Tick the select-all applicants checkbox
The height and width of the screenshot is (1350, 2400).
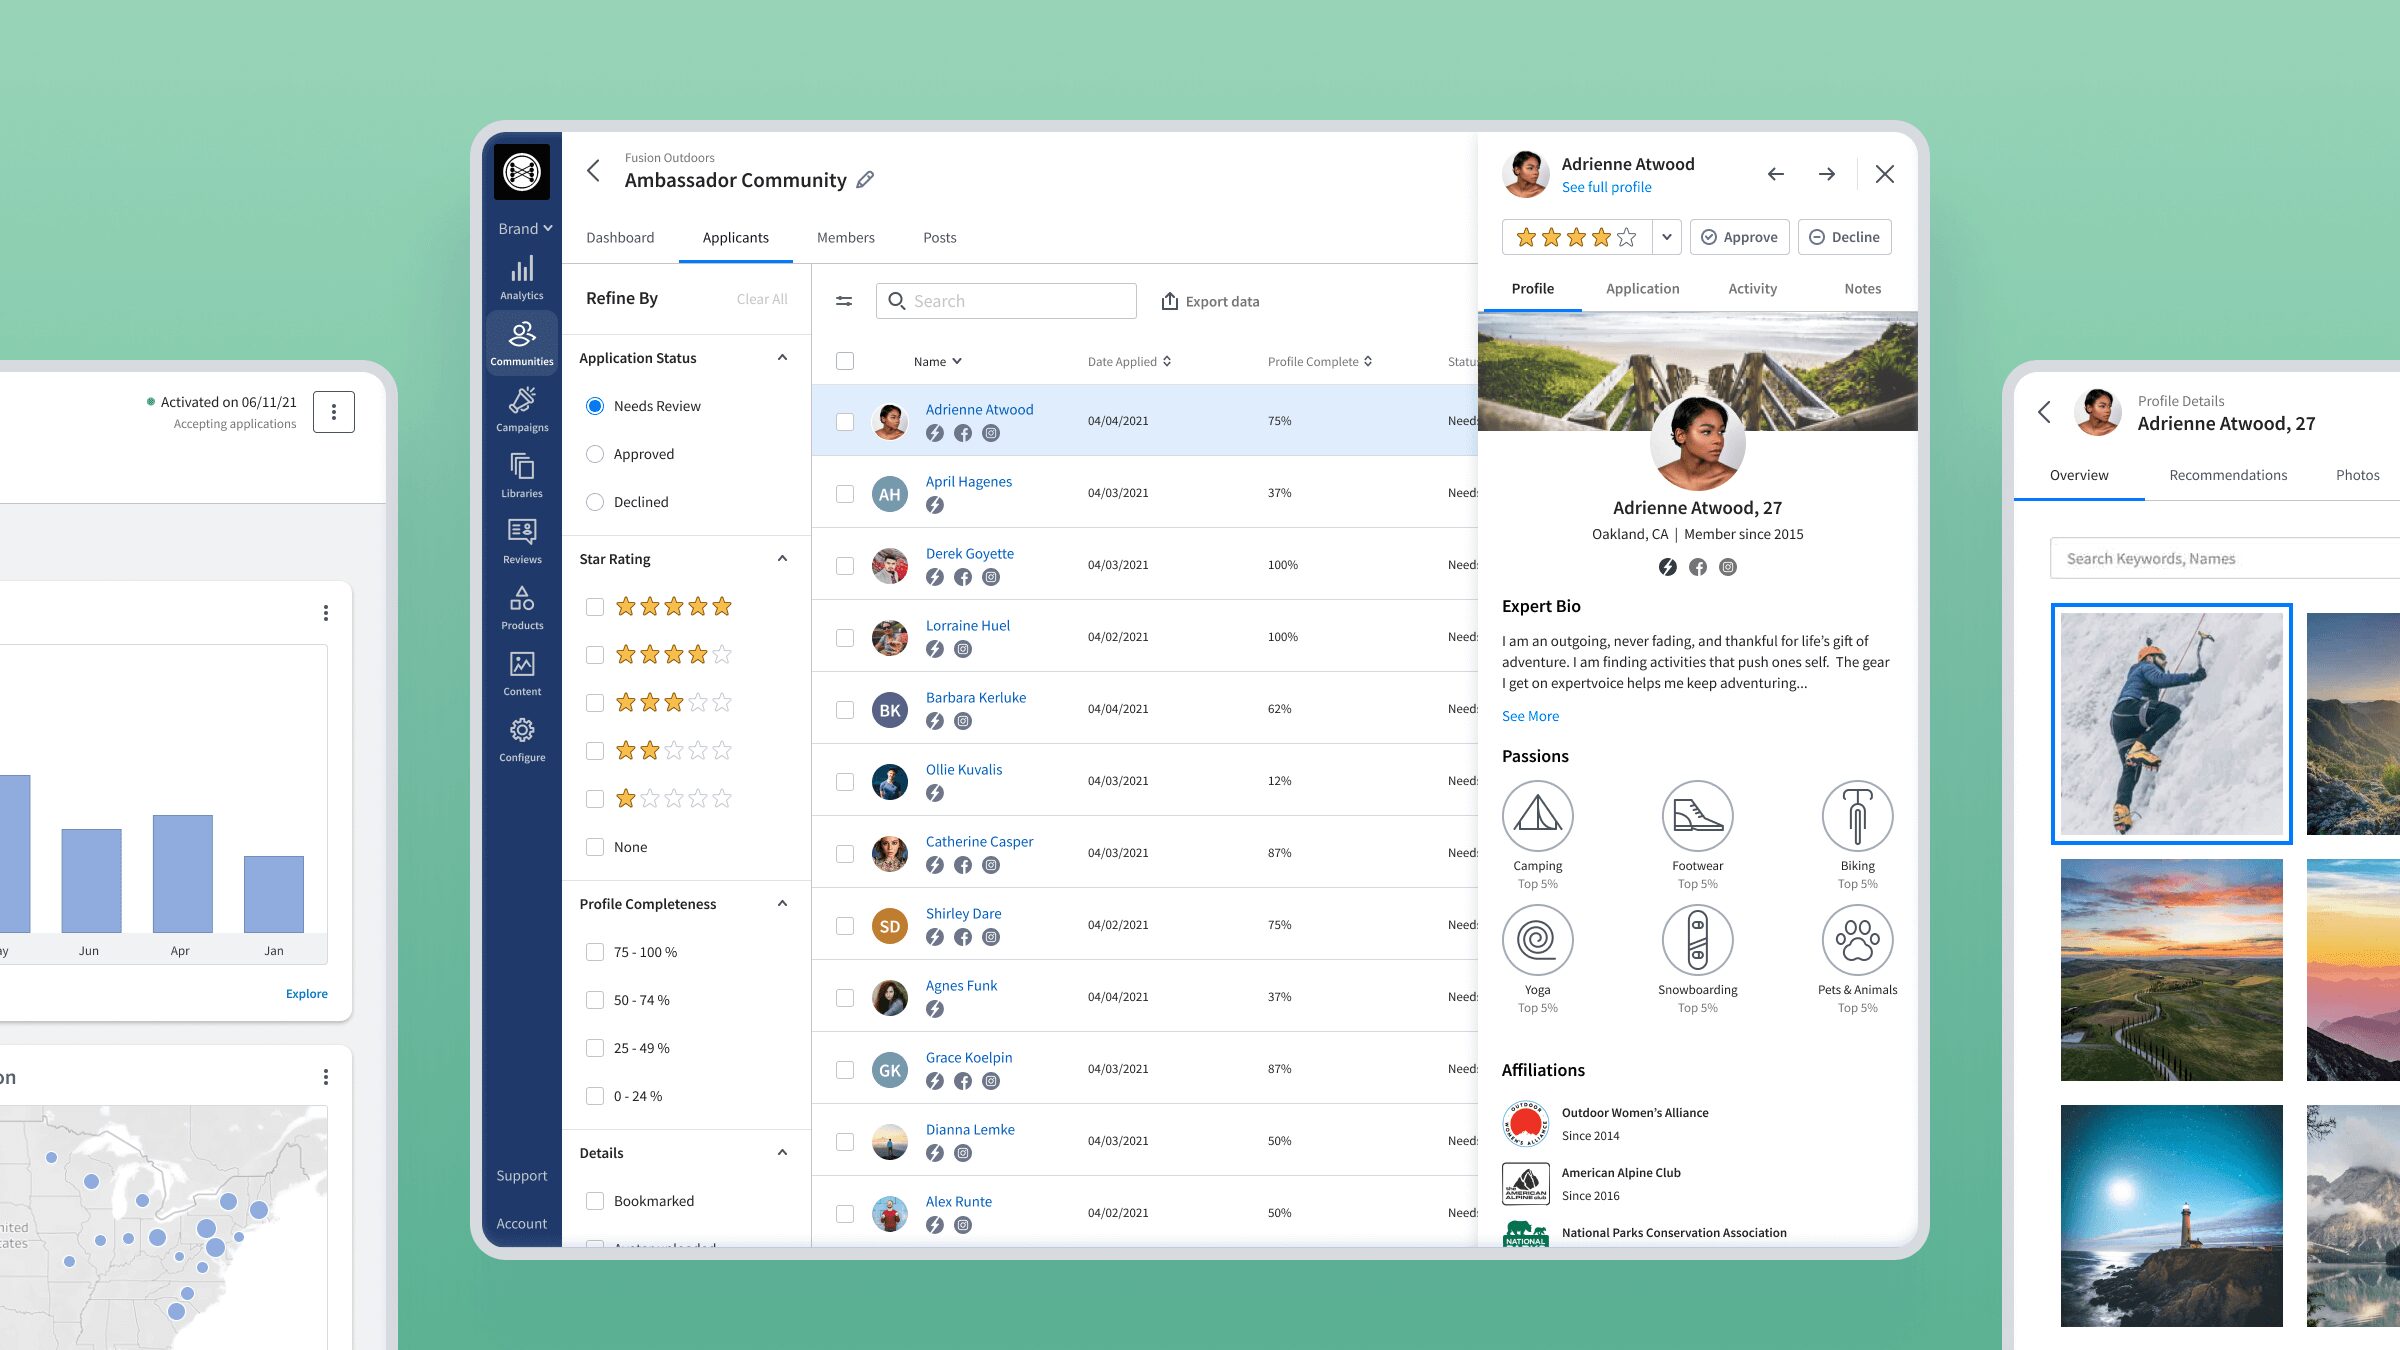[x=845, y=361]
